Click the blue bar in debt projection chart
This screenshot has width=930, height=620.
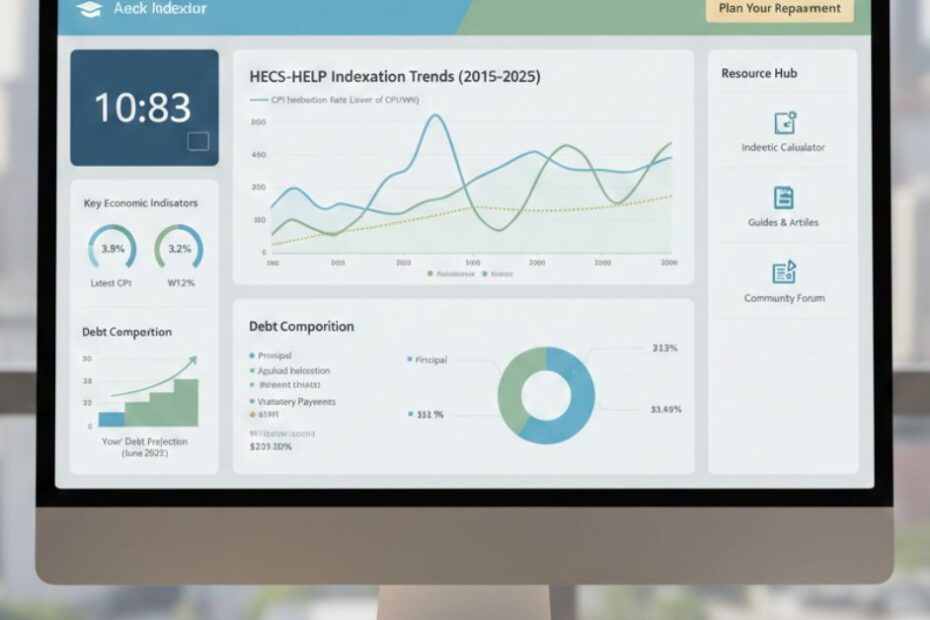pyautogui.click(x=111, y=419)
